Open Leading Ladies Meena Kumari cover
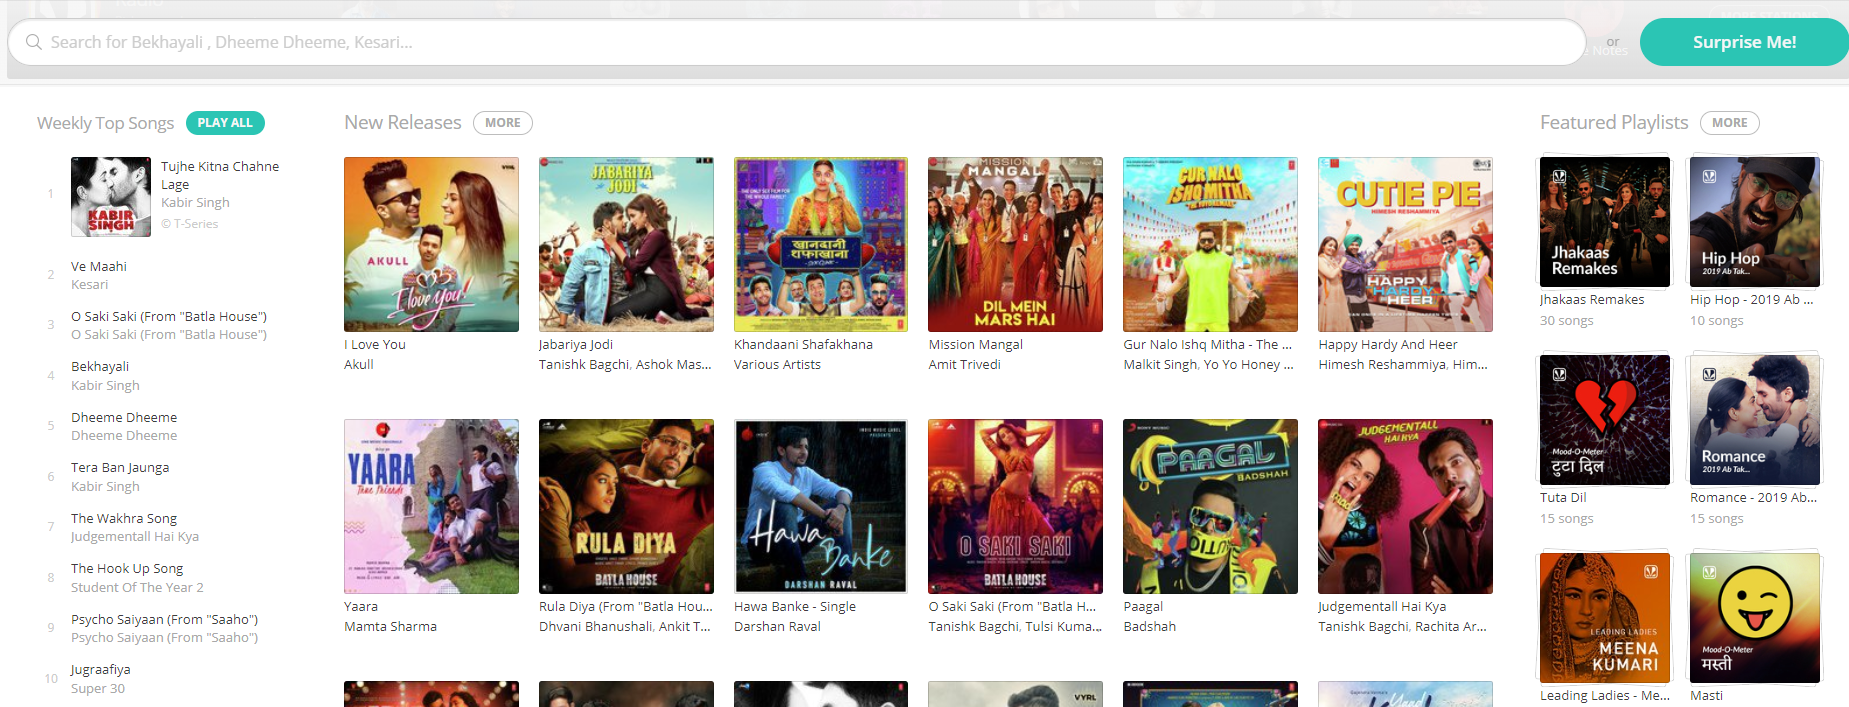1849x707 pixels. [x=1604, y=618]
